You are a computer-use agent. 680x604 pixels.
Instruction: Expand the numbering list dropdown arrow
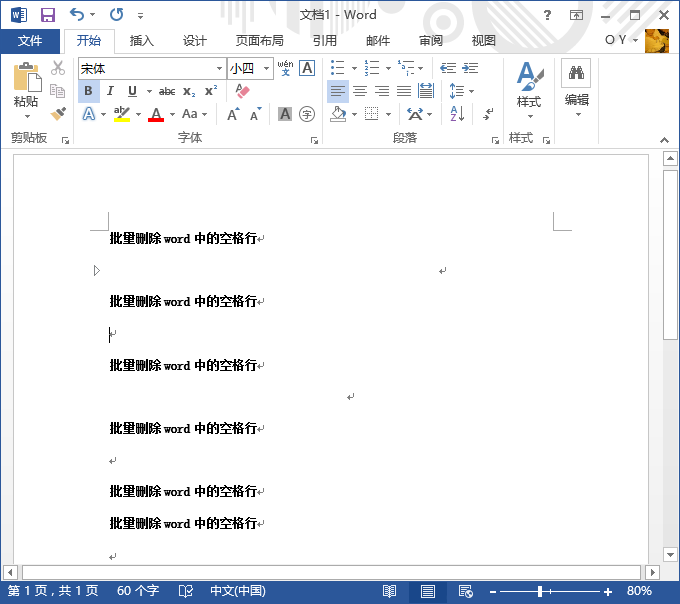point(388,68)
